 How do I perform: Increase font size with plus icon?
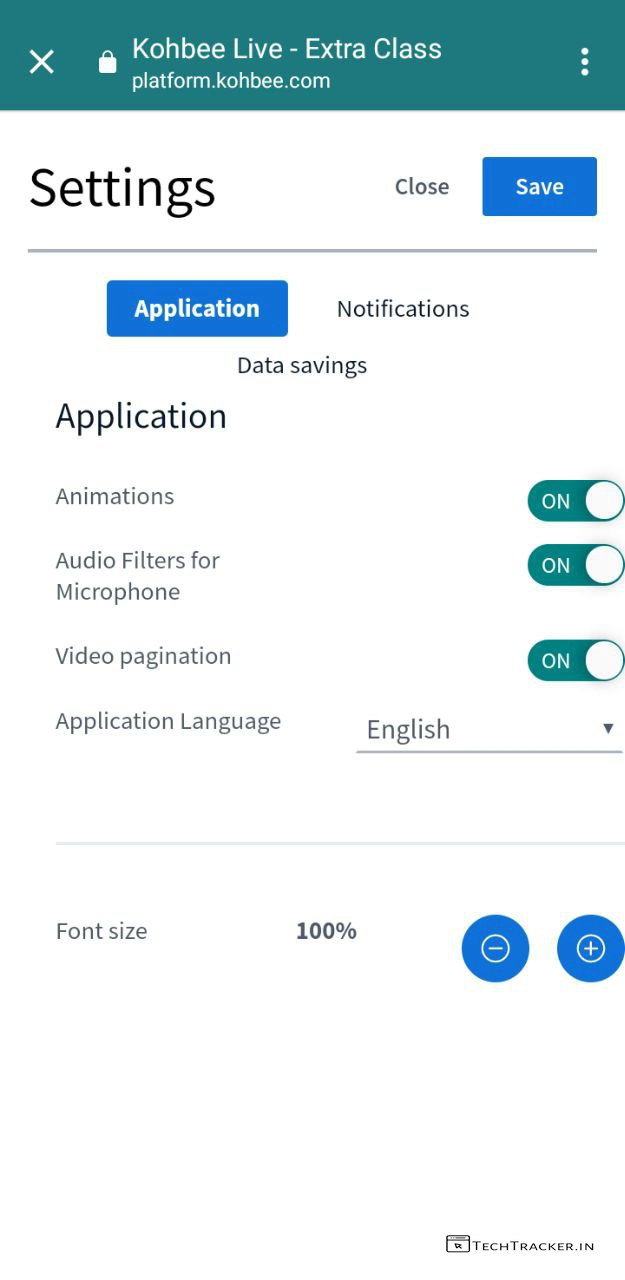coord(590,948)
